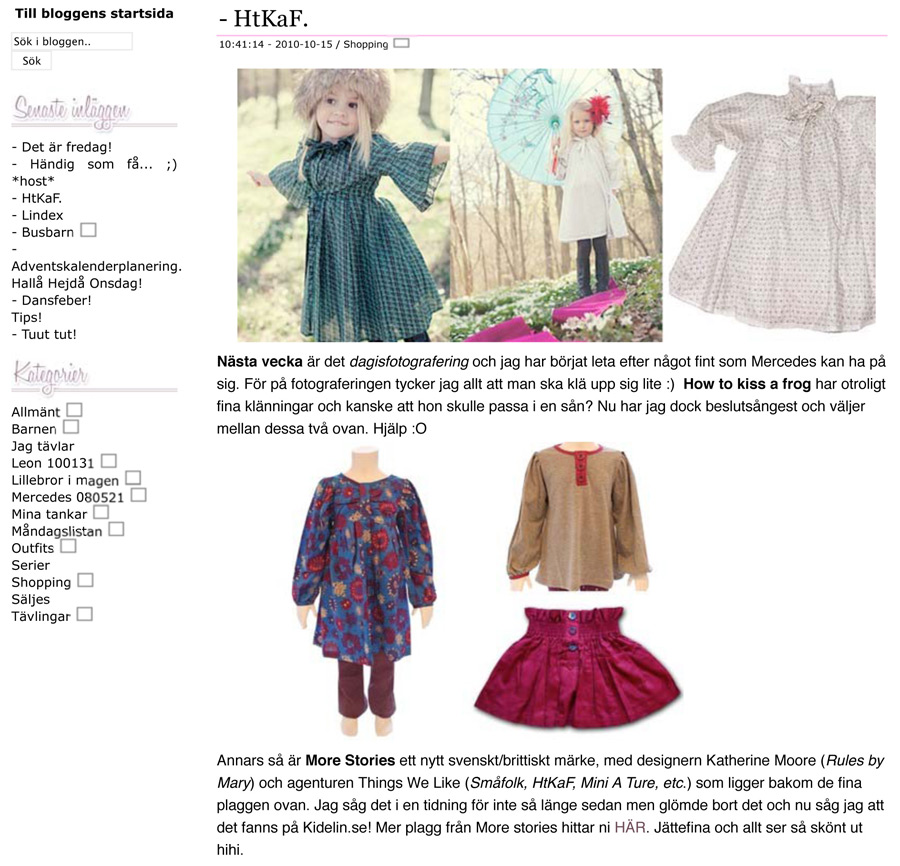
Task: Click the box icon next to Leon 100131
Action: coord(108,461)
